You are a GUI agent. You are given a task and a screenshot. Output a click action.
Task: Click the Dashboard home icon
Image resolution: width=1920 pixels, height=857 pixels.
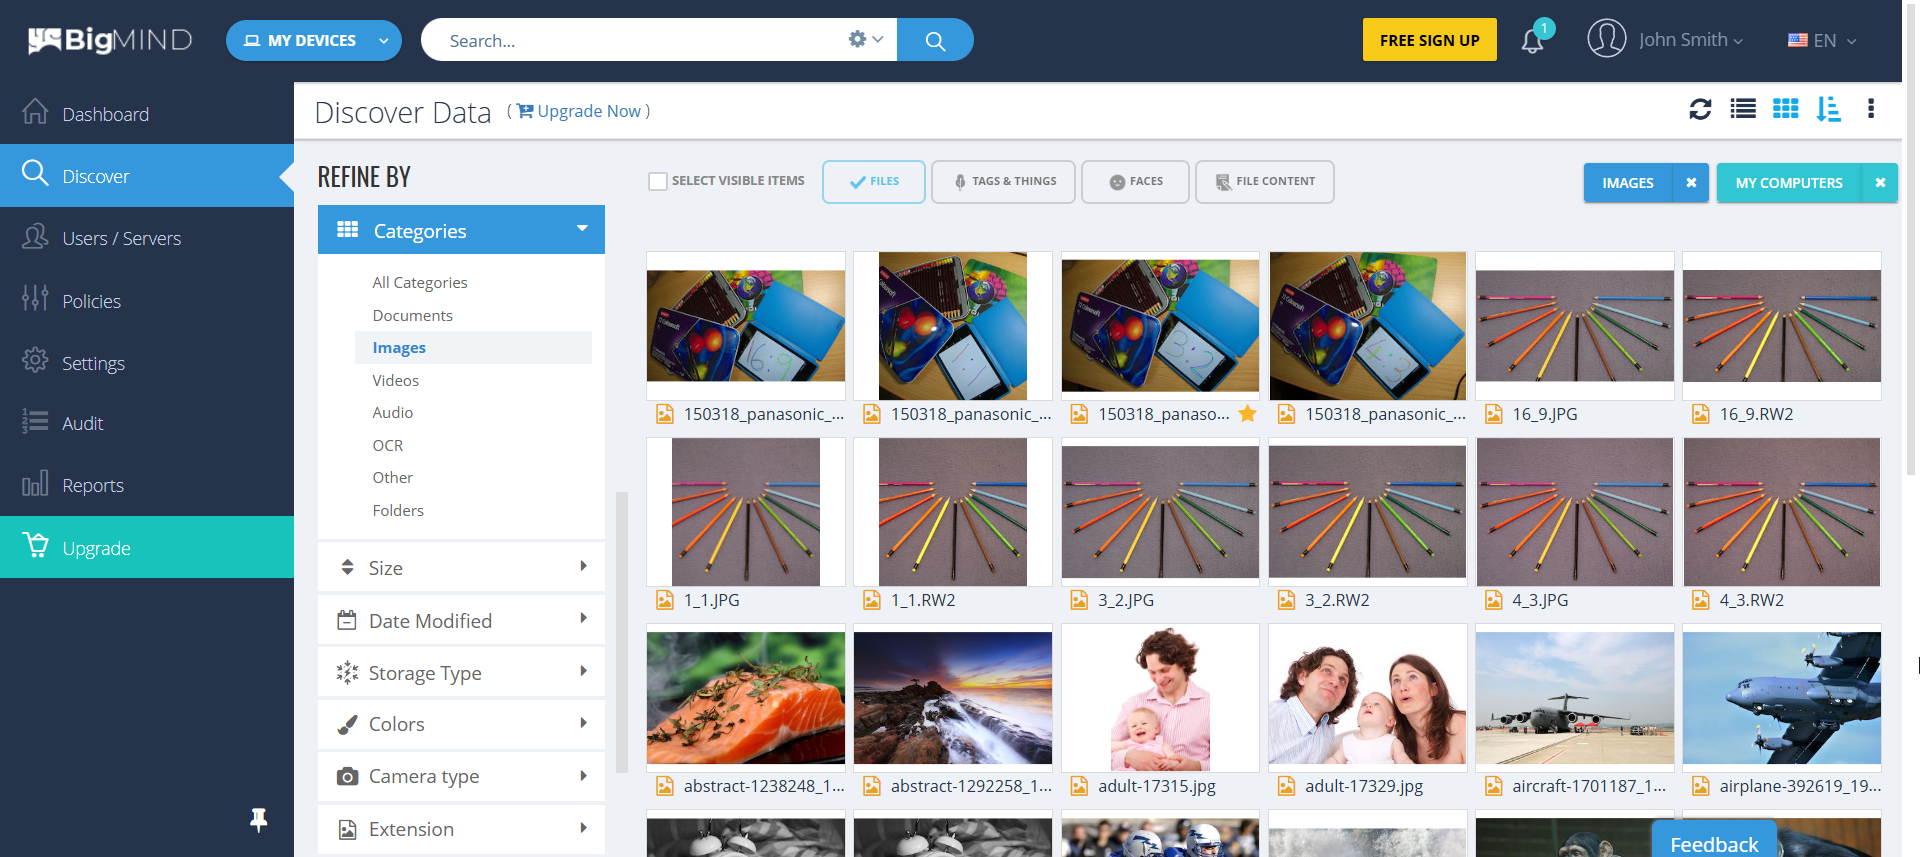point(35,112)
